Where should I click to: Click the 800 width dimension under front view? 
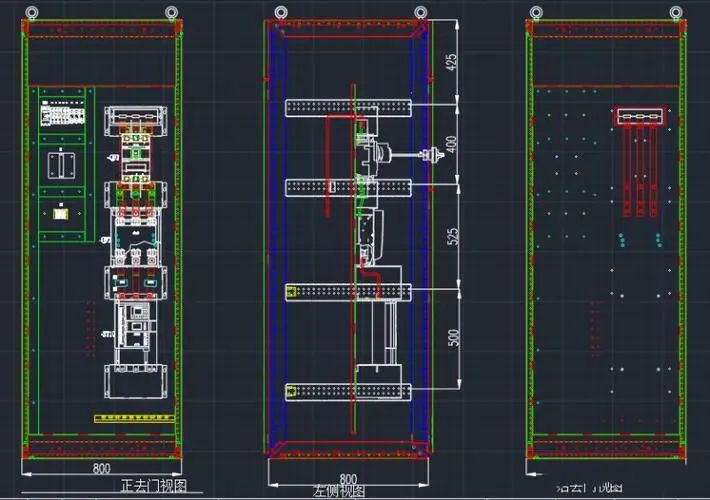[101, 468]
